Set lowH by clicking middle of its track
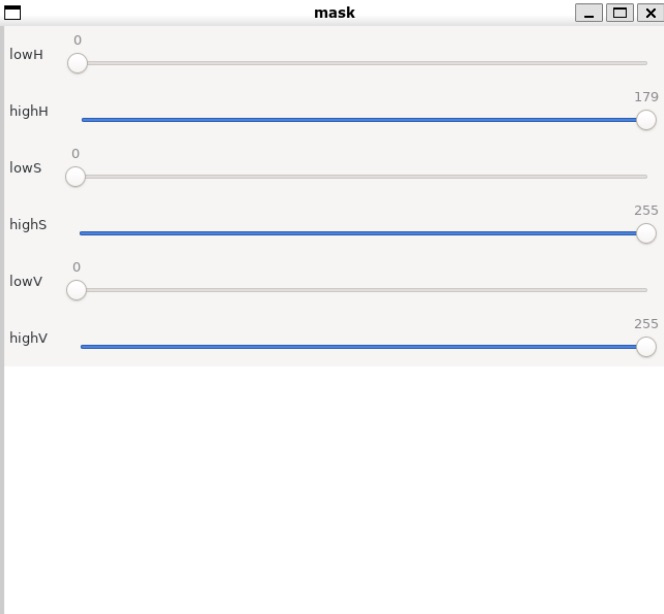The height and width of the screenshot is (614, 664). coord(364,63)
